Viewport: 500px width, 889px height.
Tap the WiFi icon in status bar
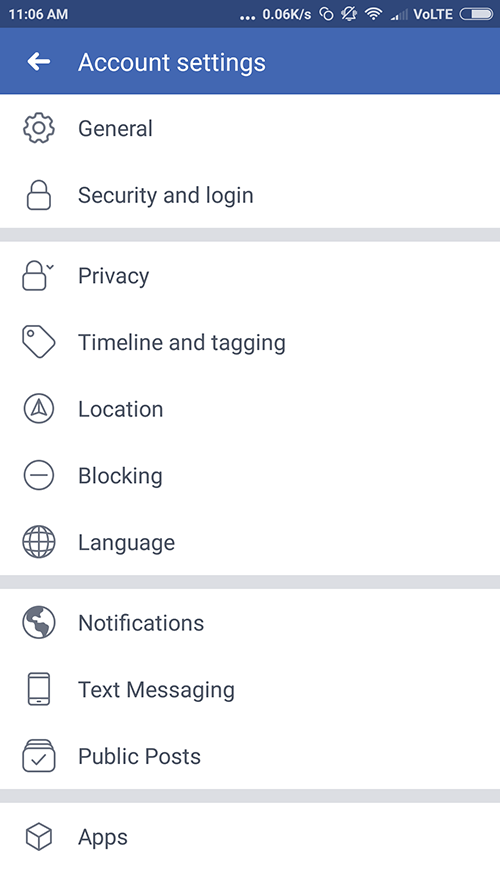coord(373,14)
